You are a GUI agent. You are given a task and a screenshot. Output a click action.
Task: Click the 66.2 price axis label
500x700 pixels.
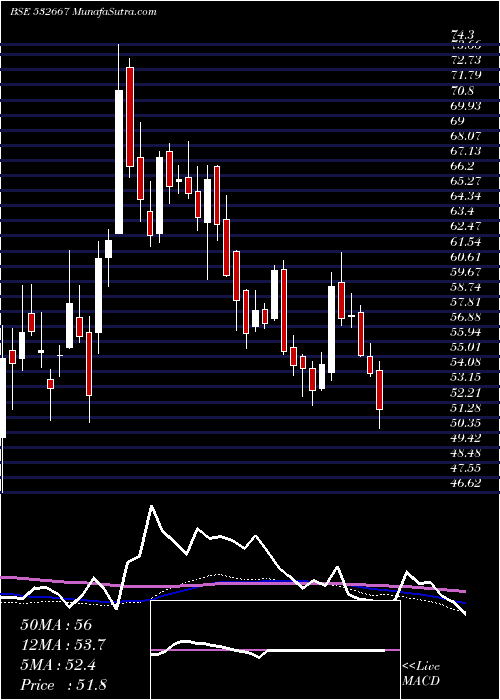(x=463, y=166)
